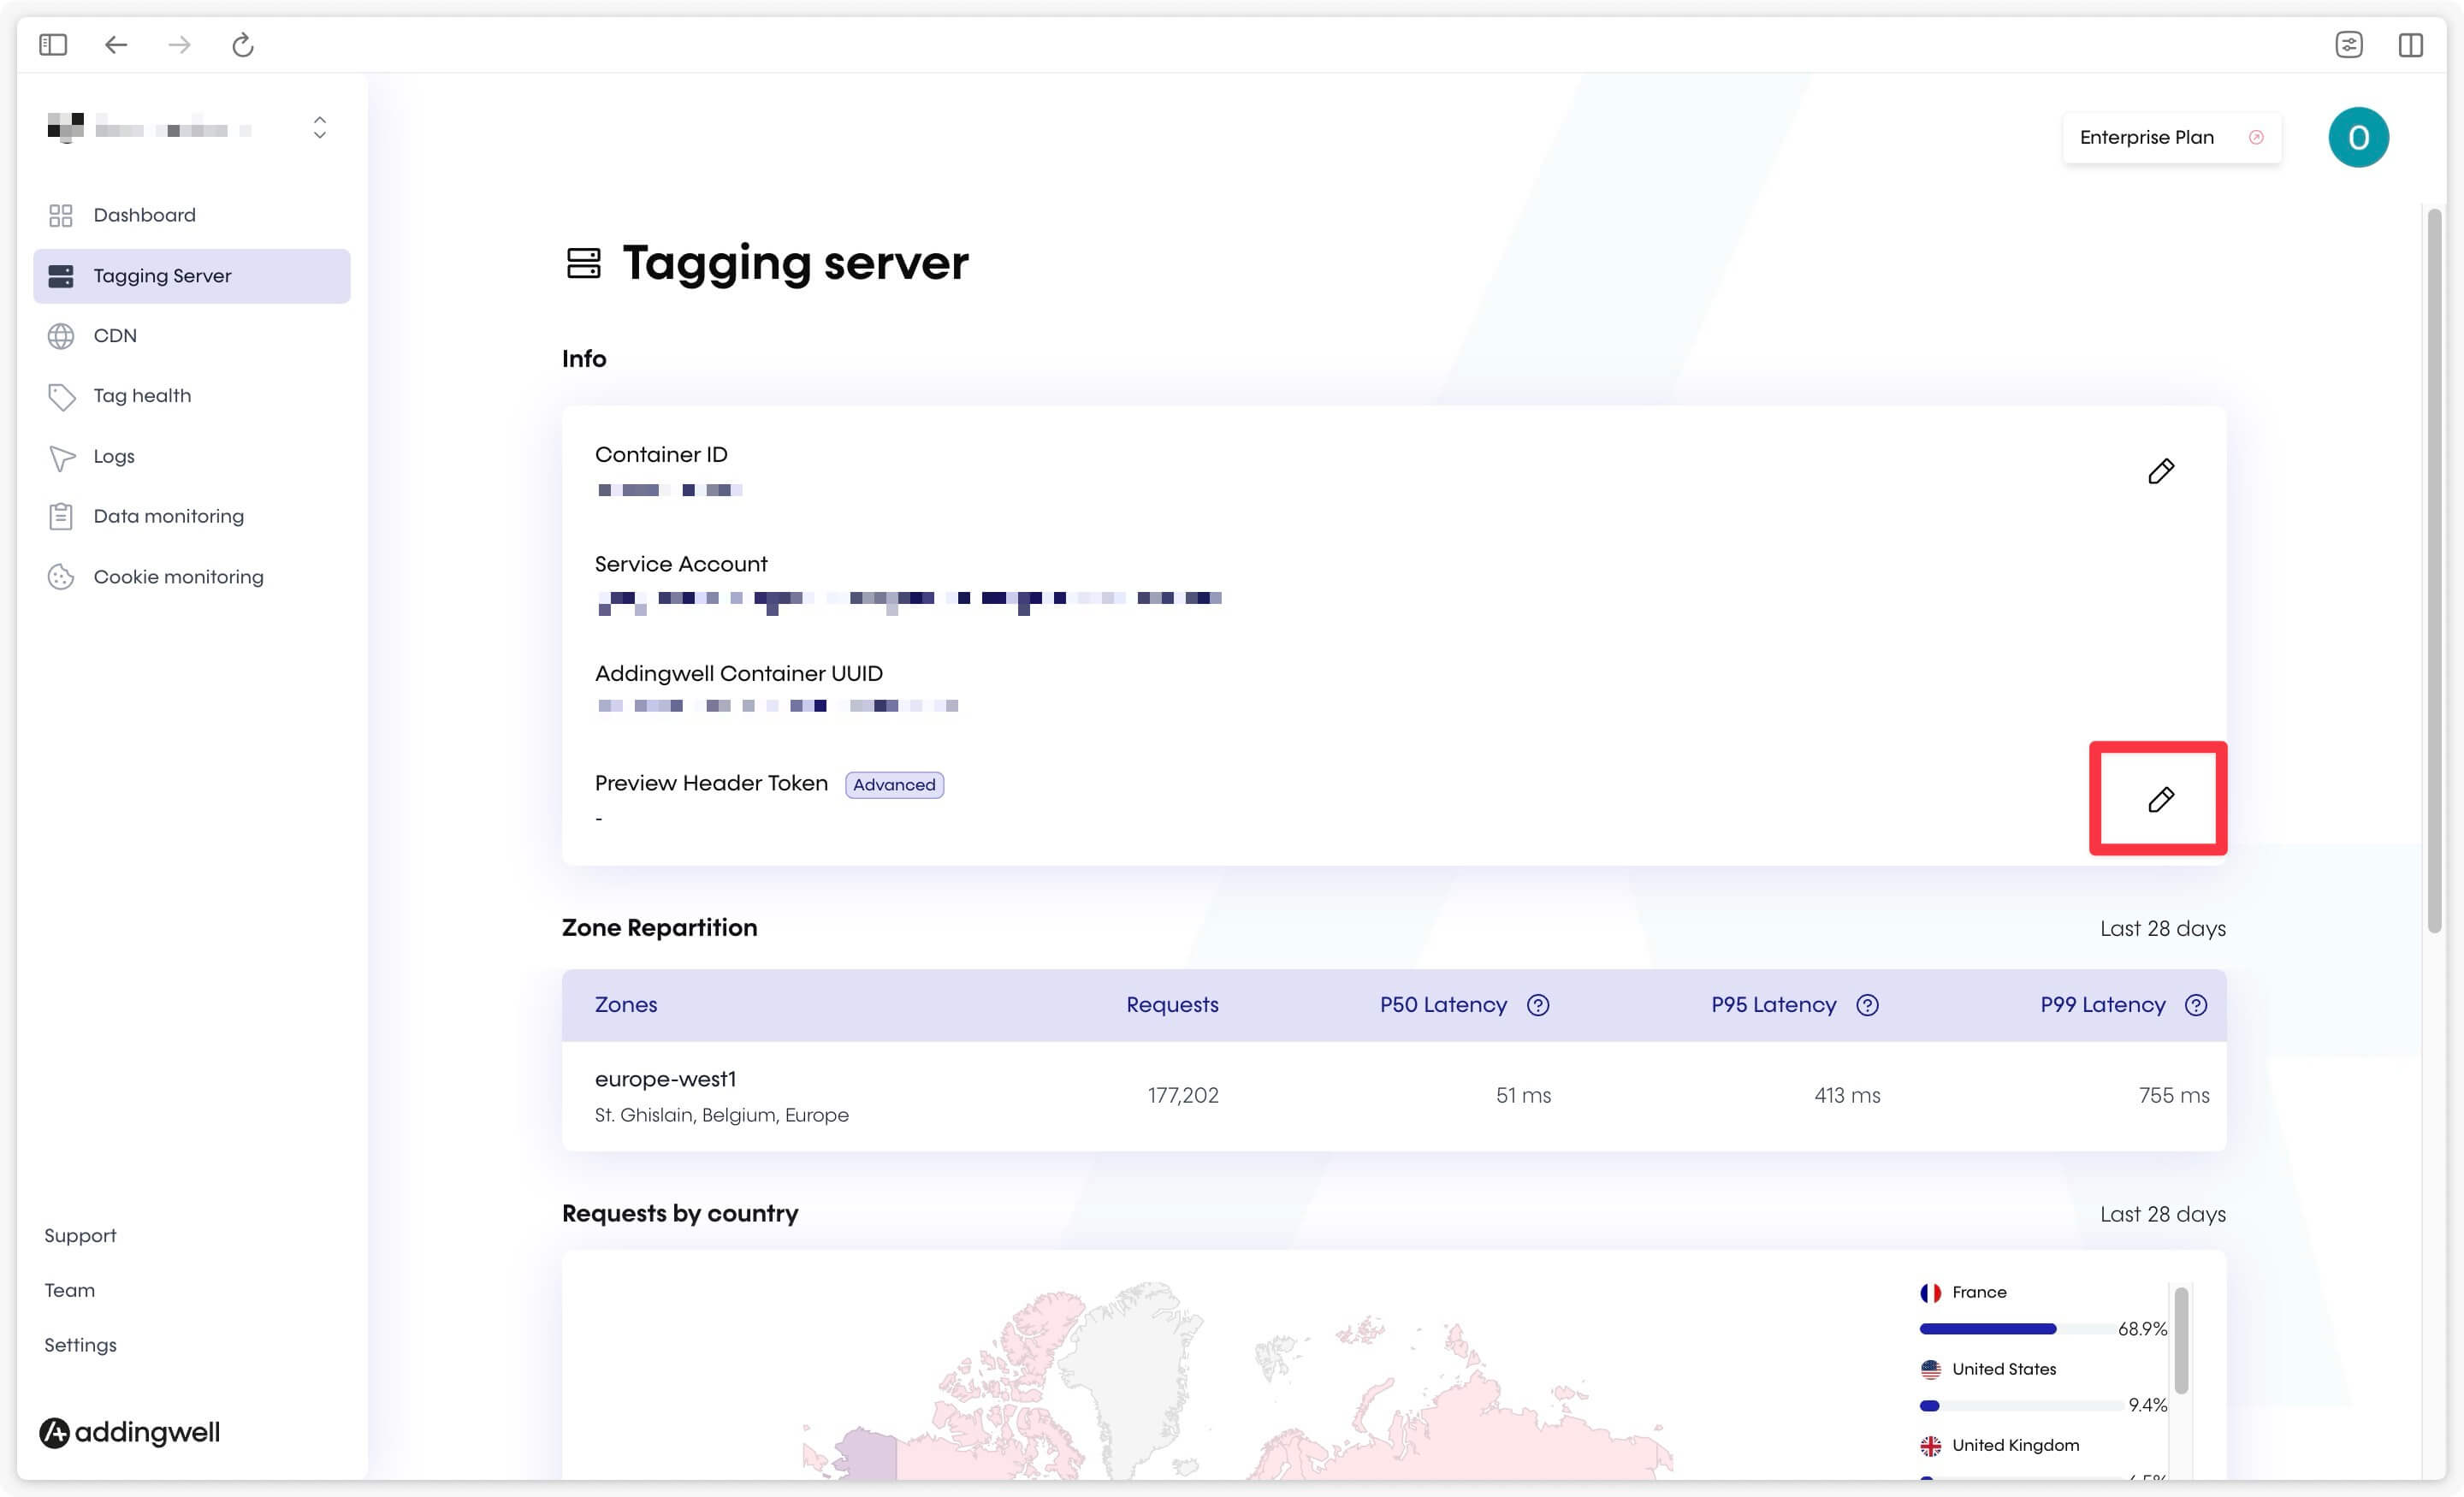This screenshot has height=1497, width=2464.
Task: Click the Advanced badge
Action: [x=894, y=785]
